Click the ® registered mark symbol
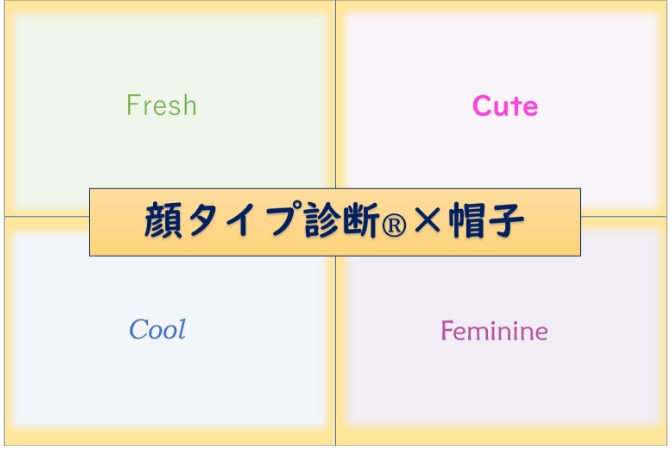672x452 pixels. click(x=393, y=225)
